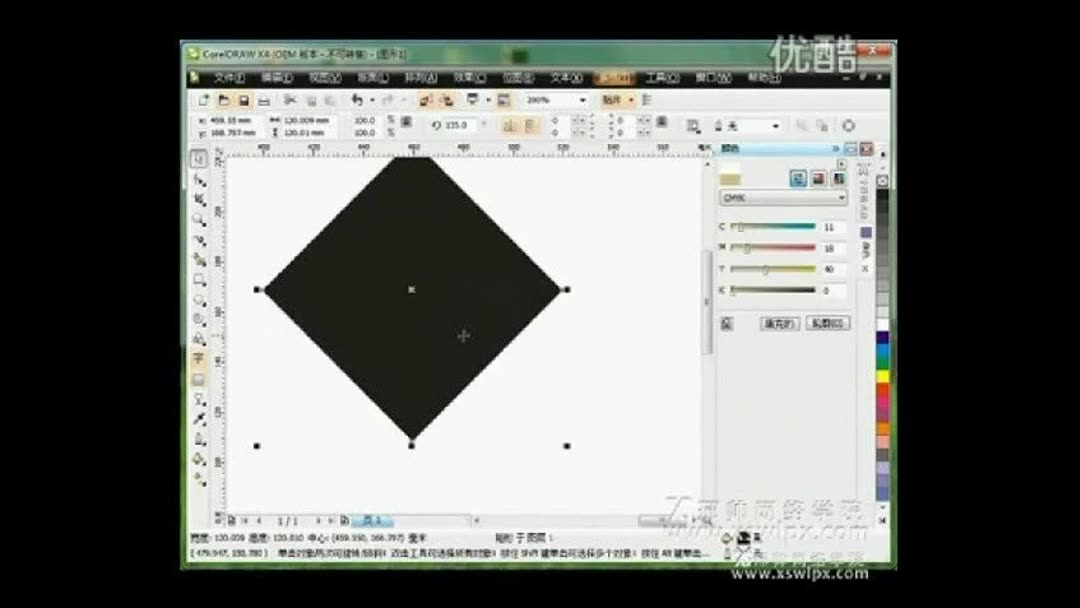Select the Zoom tool

196,218
